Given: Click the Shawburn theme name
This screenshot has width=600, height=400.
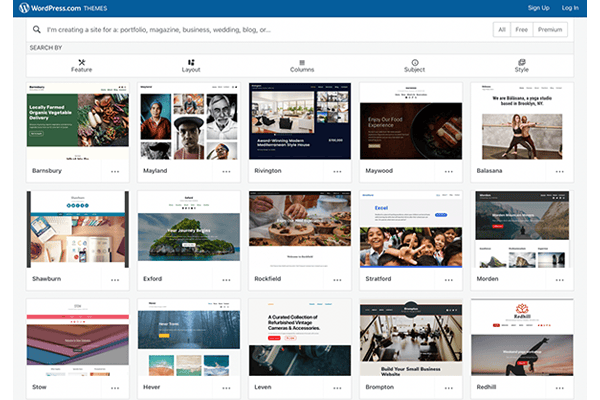Looking at the screenshot, I should click(46, 279).
